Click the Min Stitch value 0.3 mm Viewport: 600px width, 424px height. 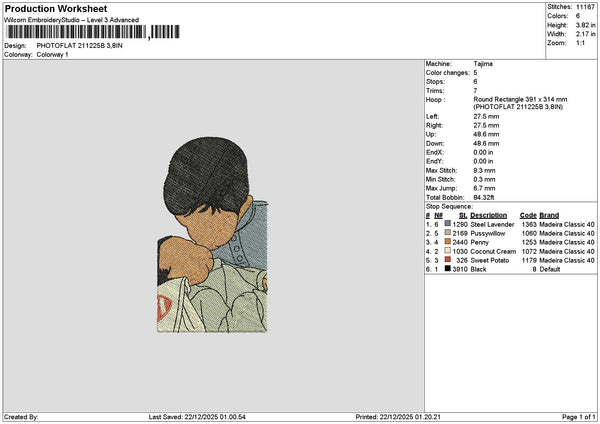point(484,179)
